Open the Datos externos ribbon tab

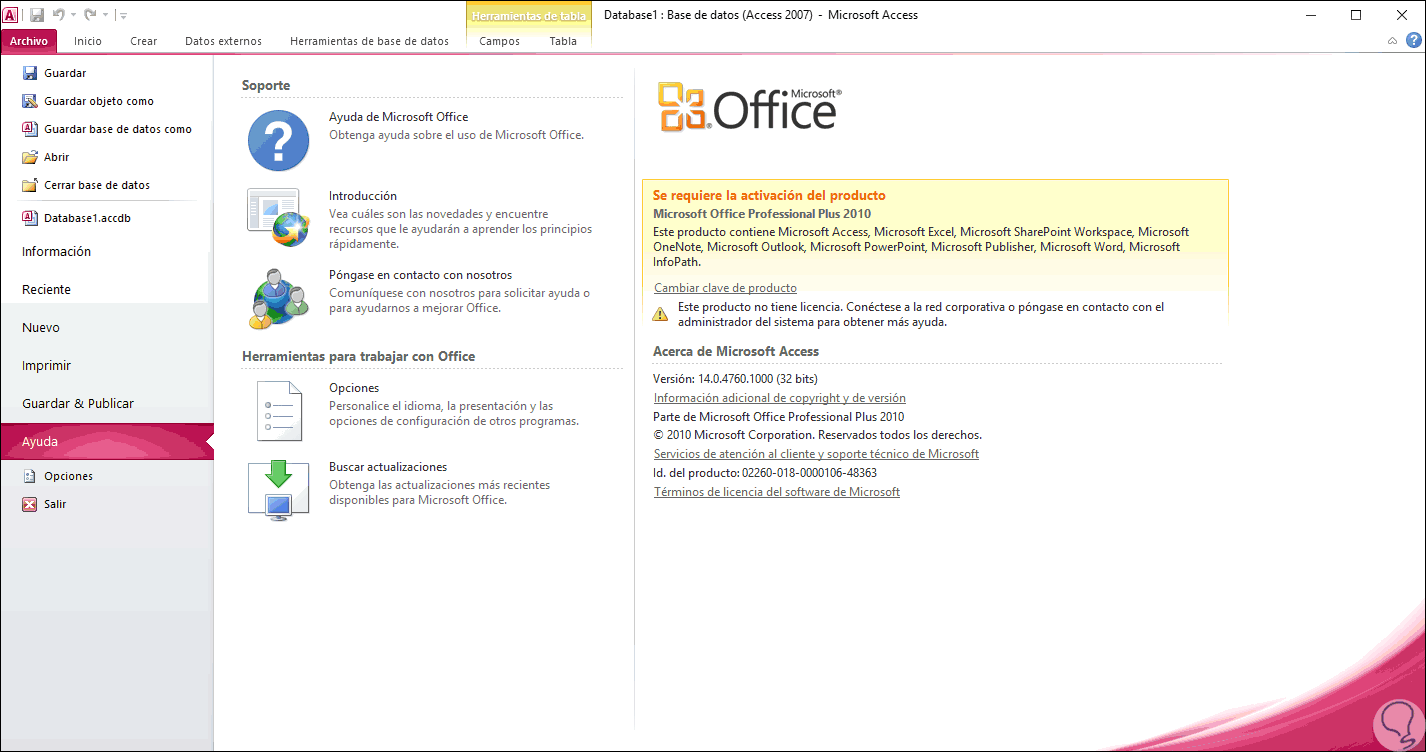click(224, 41)
